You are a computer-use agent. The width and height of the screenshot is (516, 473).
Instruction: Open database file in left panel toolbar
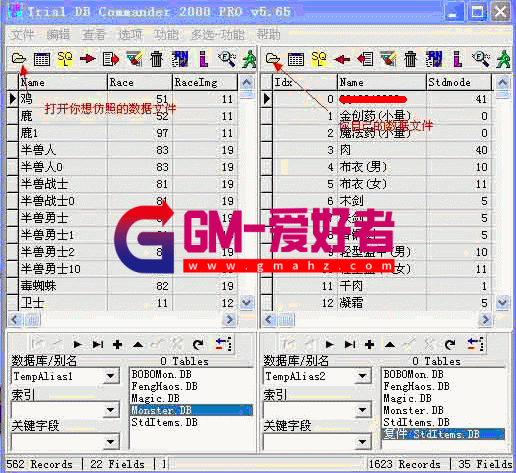[19, 59]
